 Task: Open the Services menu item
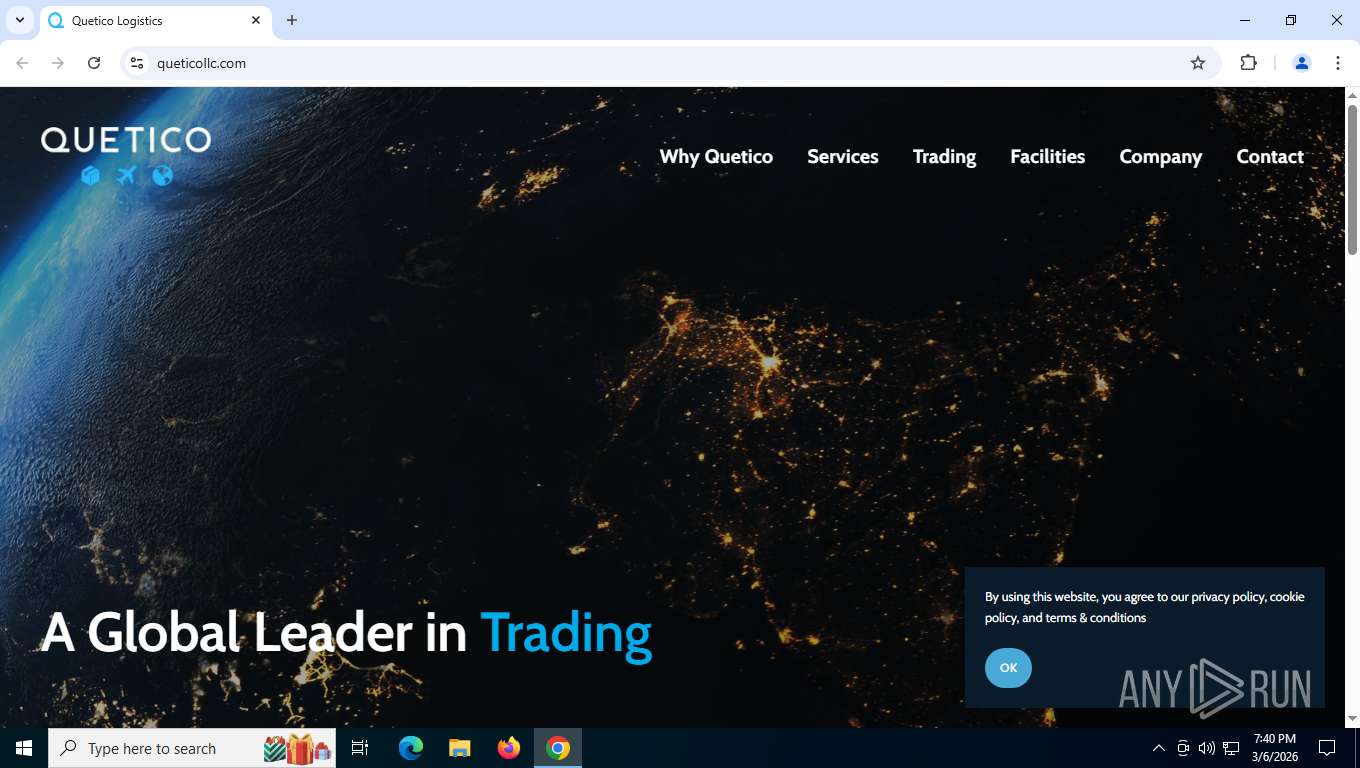(843, 156)
